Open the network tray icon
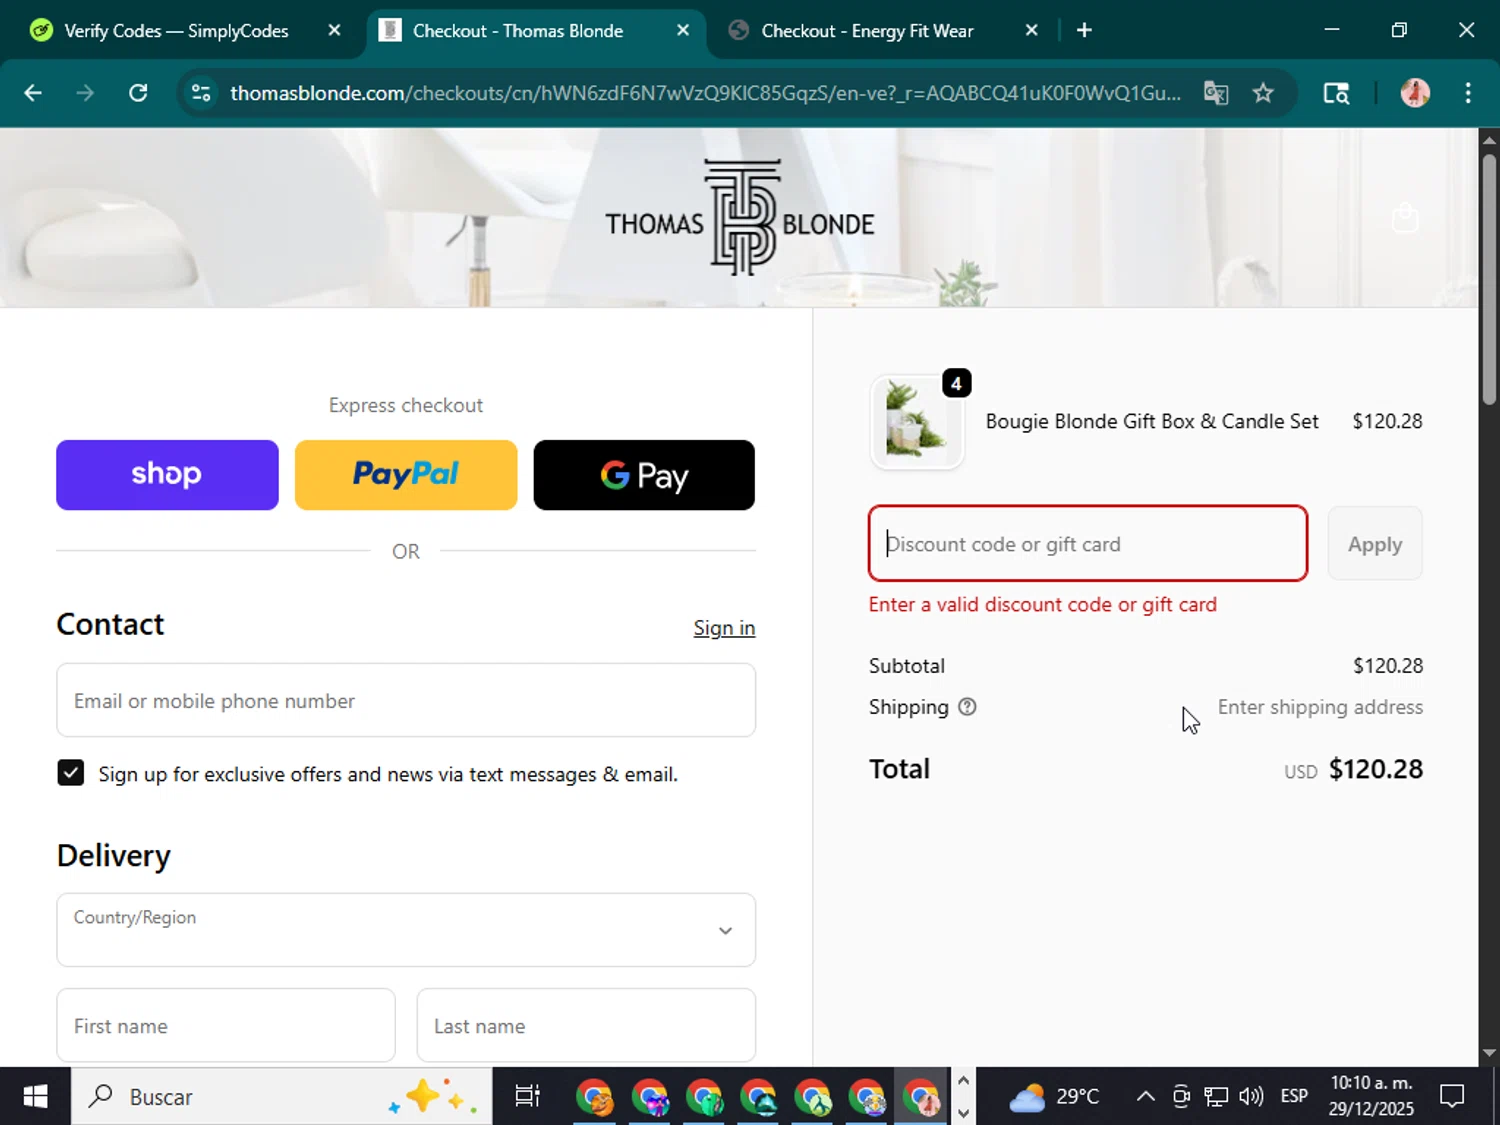Screen dimensions: 1500x1125 (1216, 1097)
